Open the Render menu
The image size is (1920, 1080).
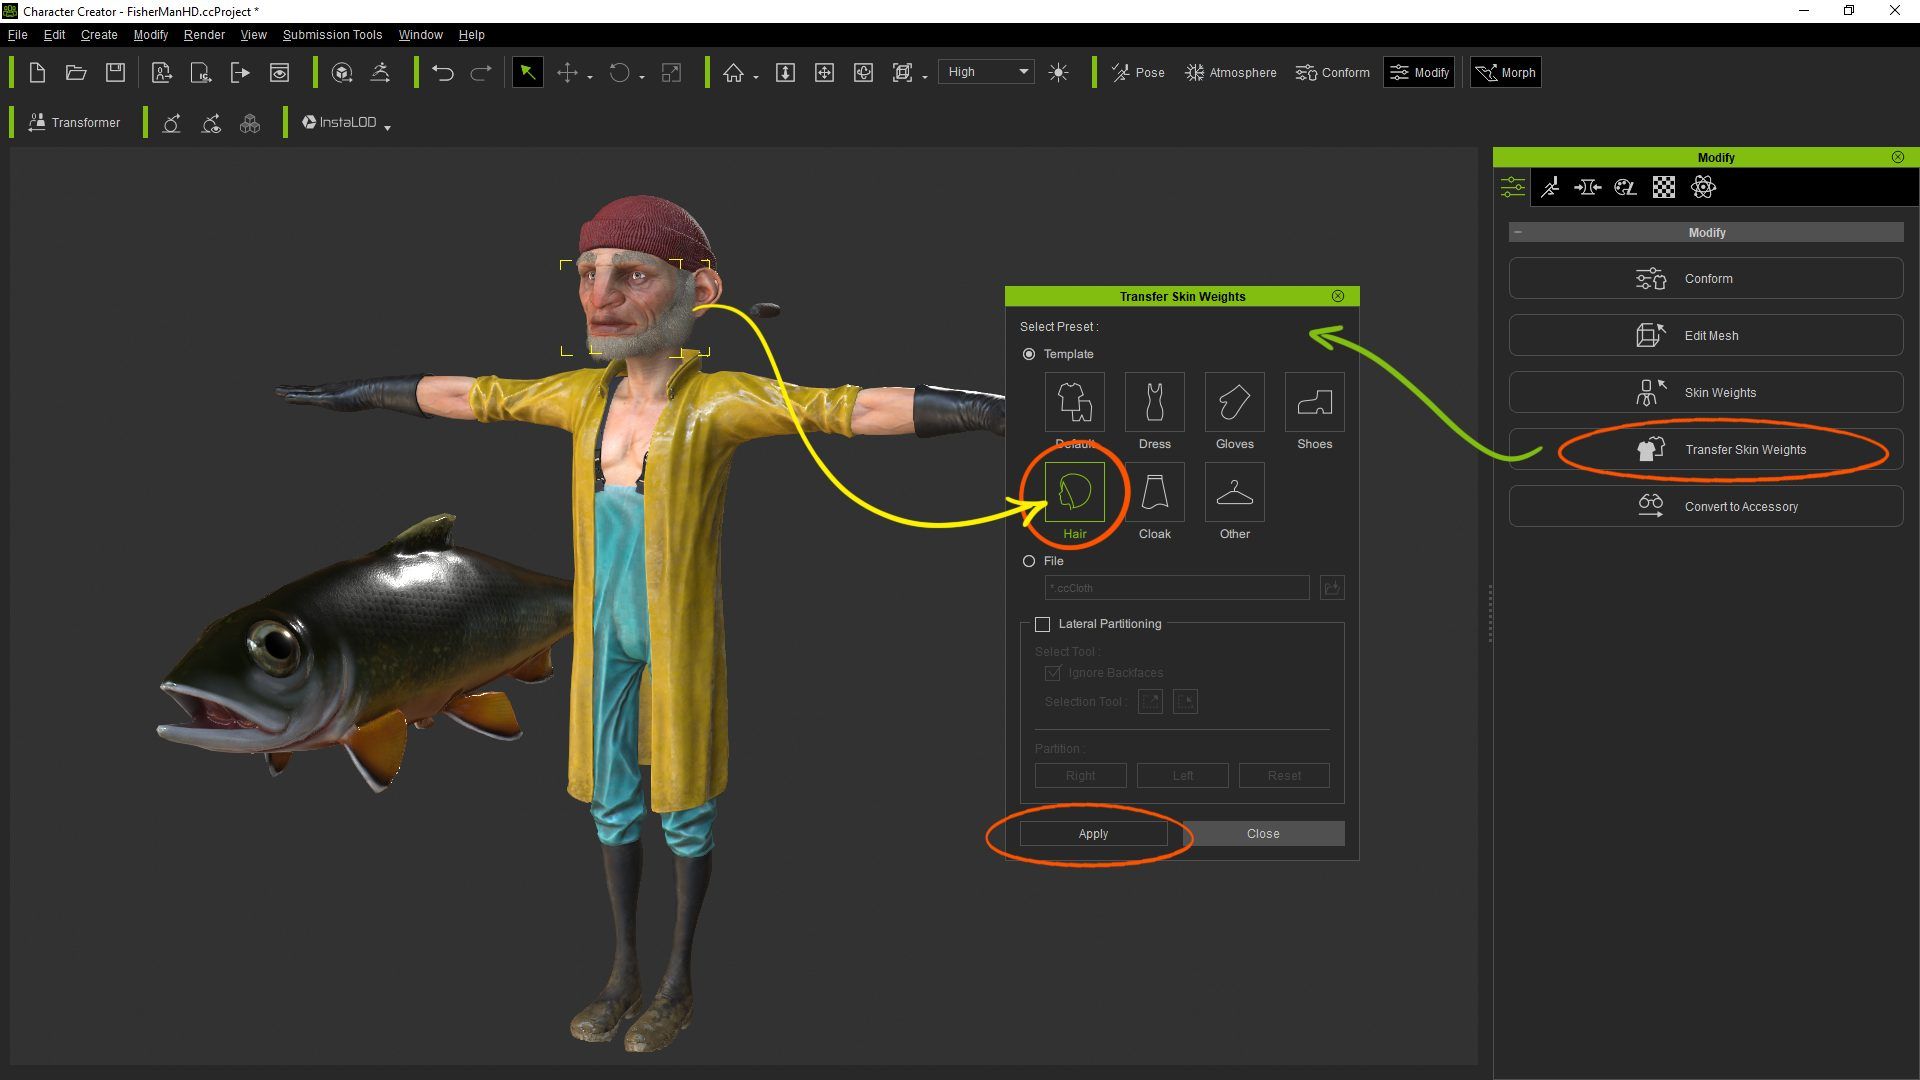click(x=204, y=34)
